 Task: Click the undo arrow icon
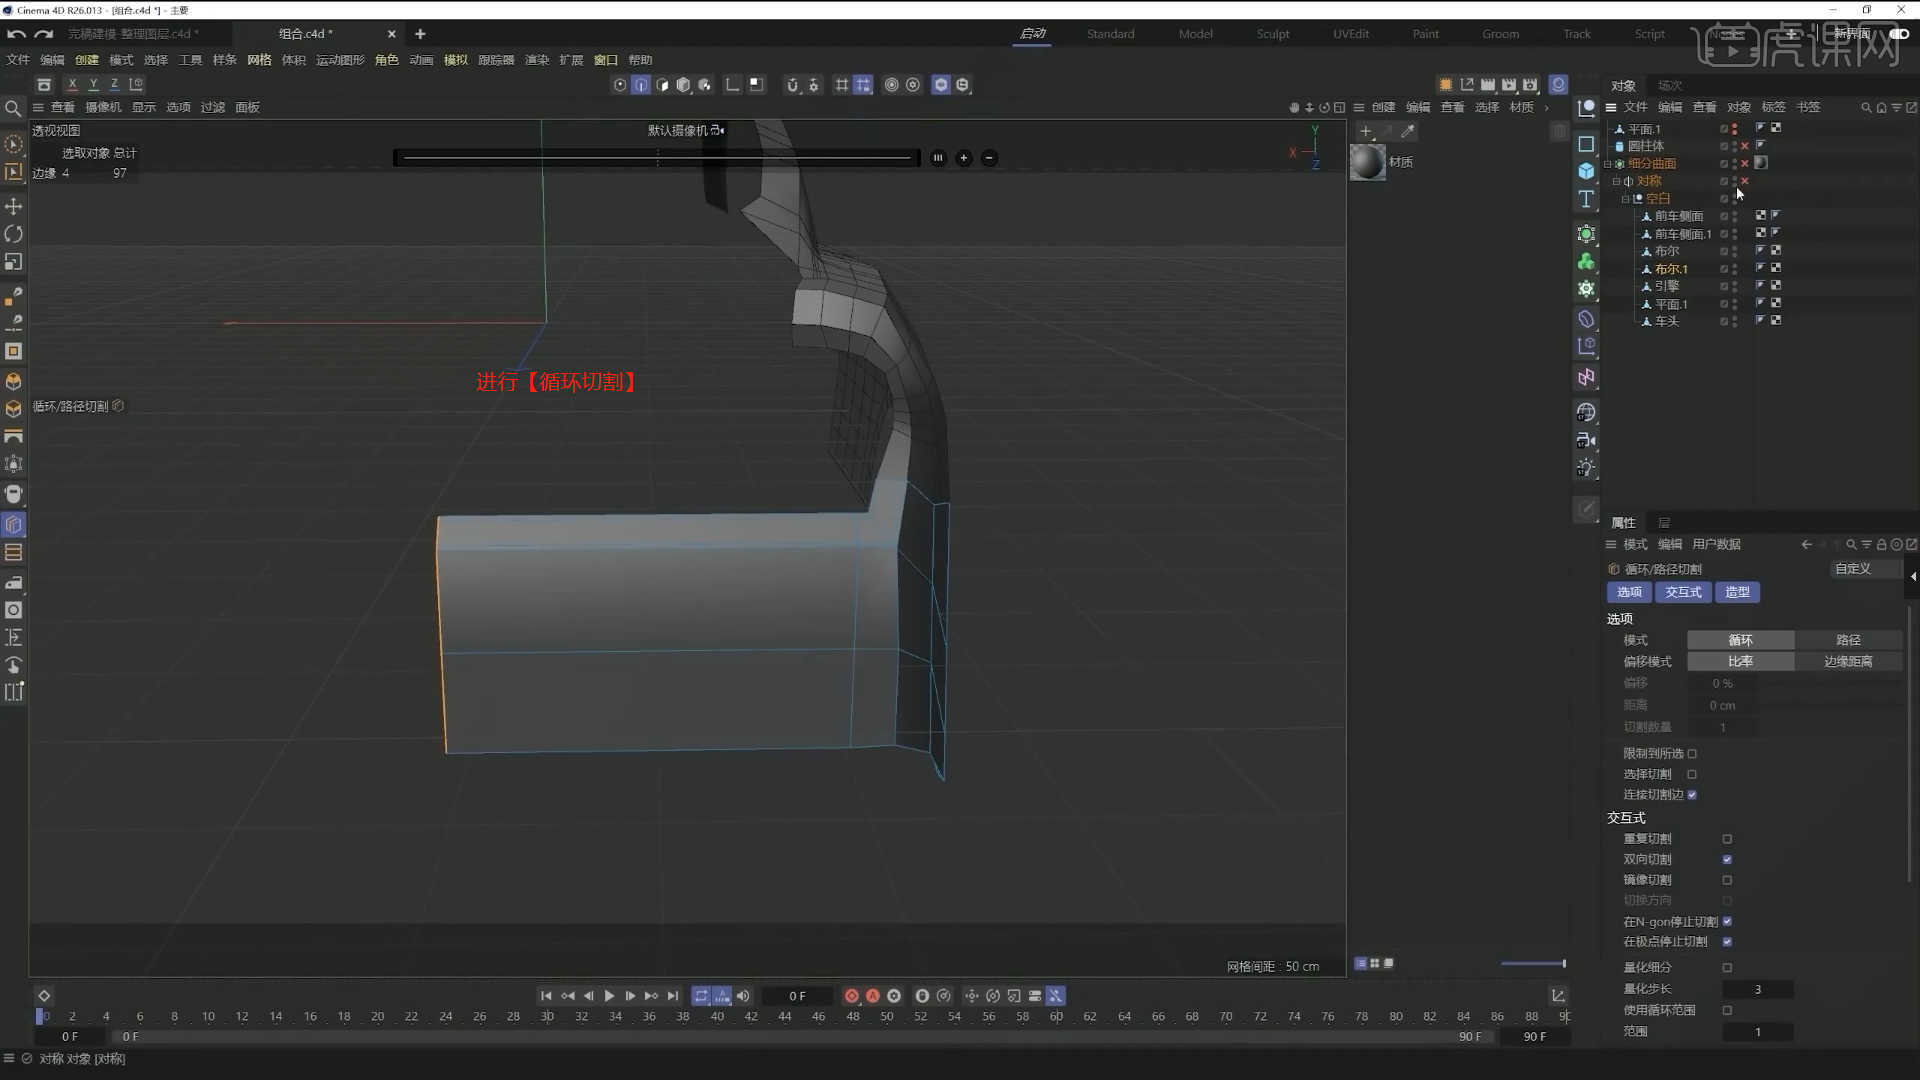16,34
